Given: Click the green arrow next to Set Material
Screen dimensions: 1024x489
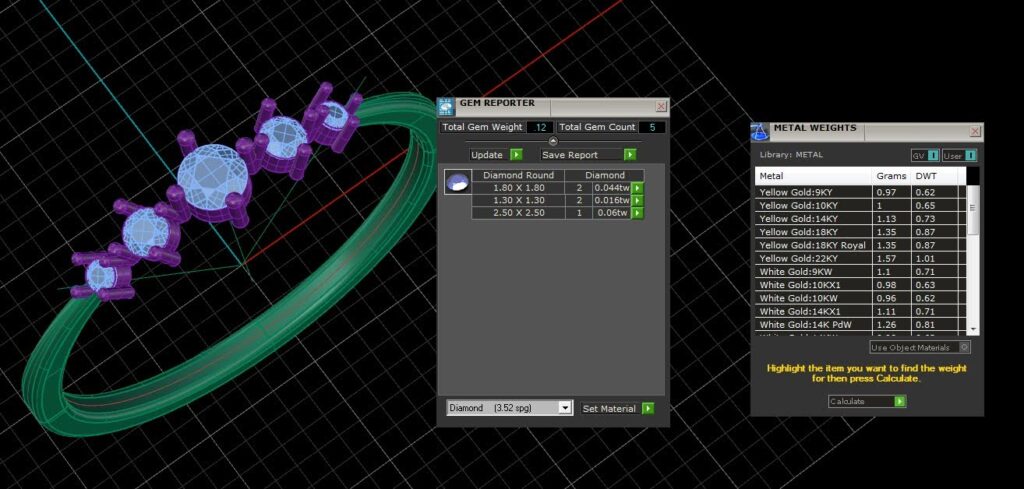Looking at the screenshot, I should click(x=647, y=408).
